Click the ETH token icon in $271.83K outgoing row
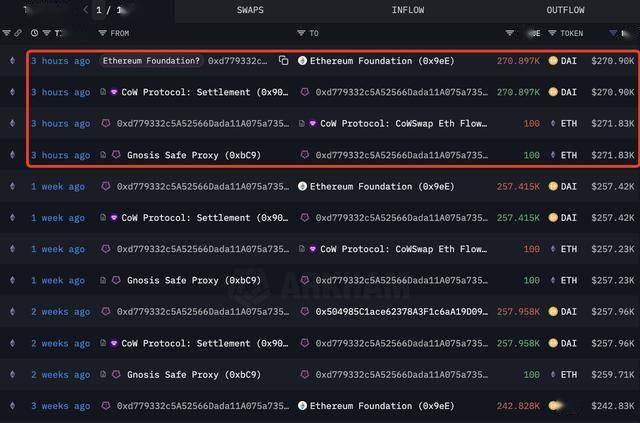Image resolution: width=640 pixels, height=423 pixels. pos(553,123)
